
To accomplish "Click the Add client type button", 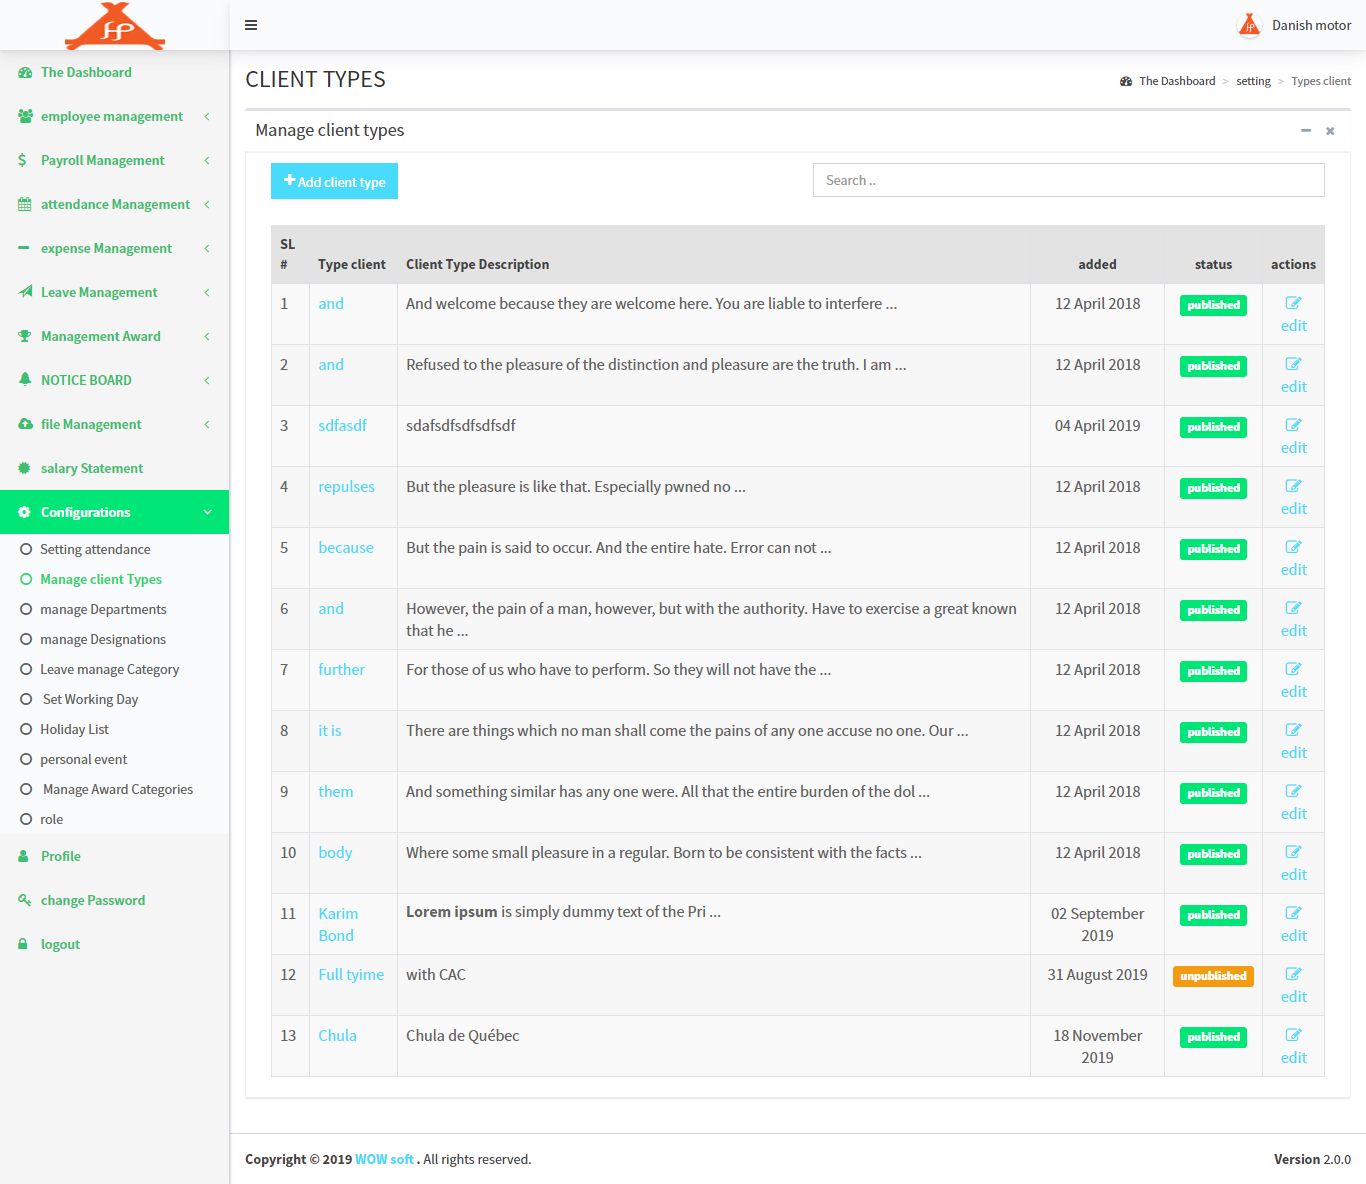I will (x=334, y=181).
